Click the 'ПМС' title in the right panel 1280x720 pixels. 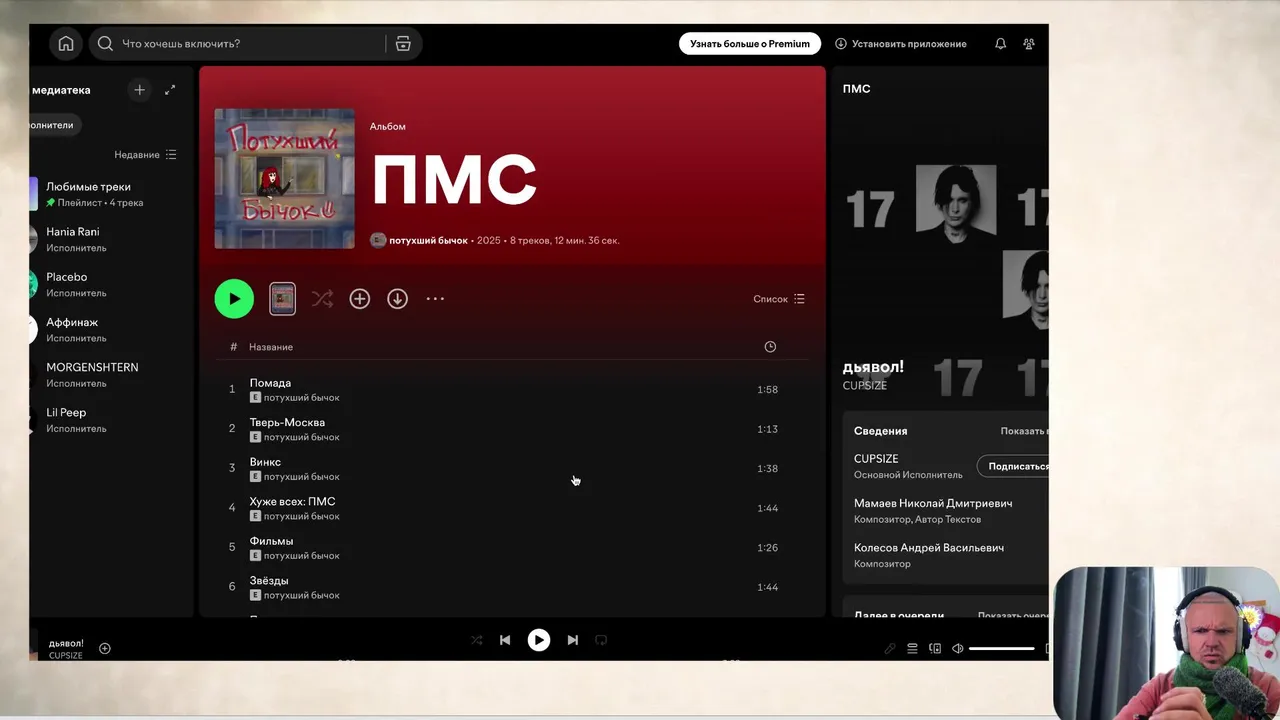tap(856, 89)
